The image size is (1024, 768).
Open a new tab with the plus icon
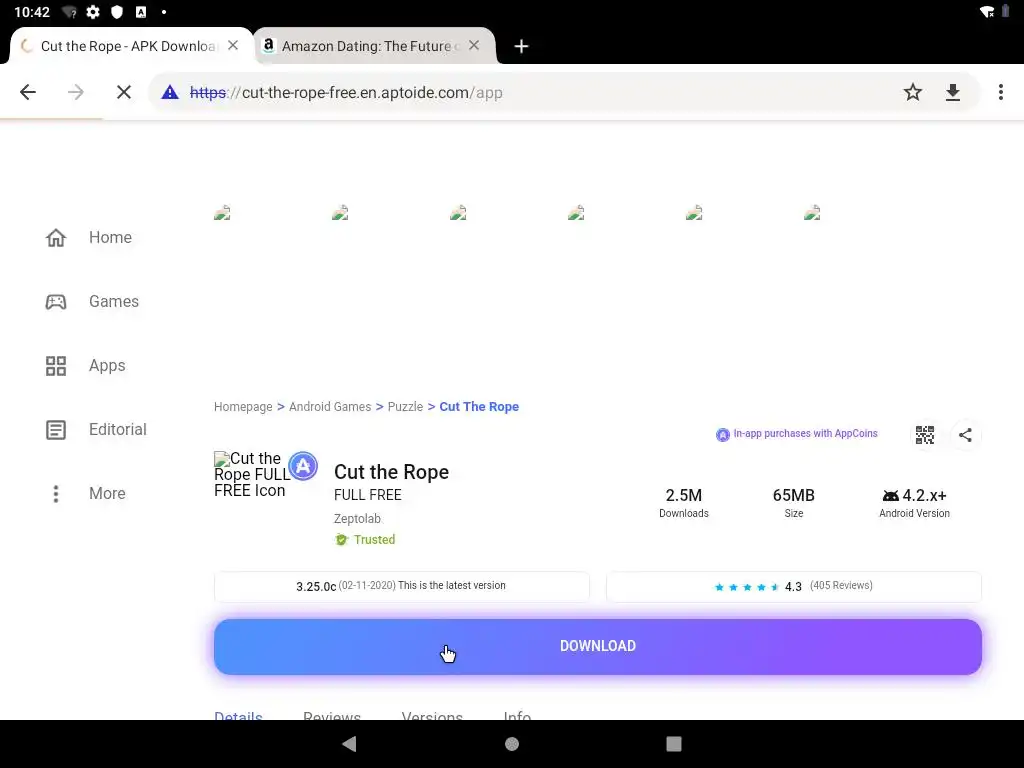(x=520, y=46)
